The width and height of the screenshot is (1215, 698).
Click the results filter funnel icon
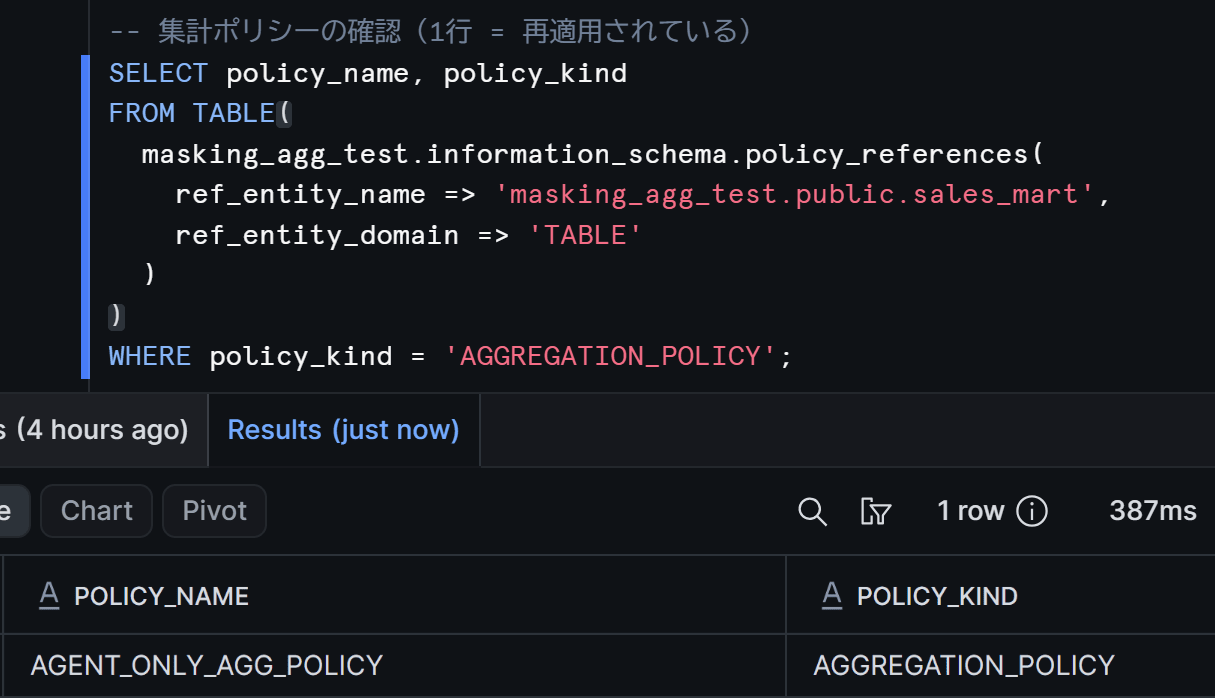click(x=875, y=512)
